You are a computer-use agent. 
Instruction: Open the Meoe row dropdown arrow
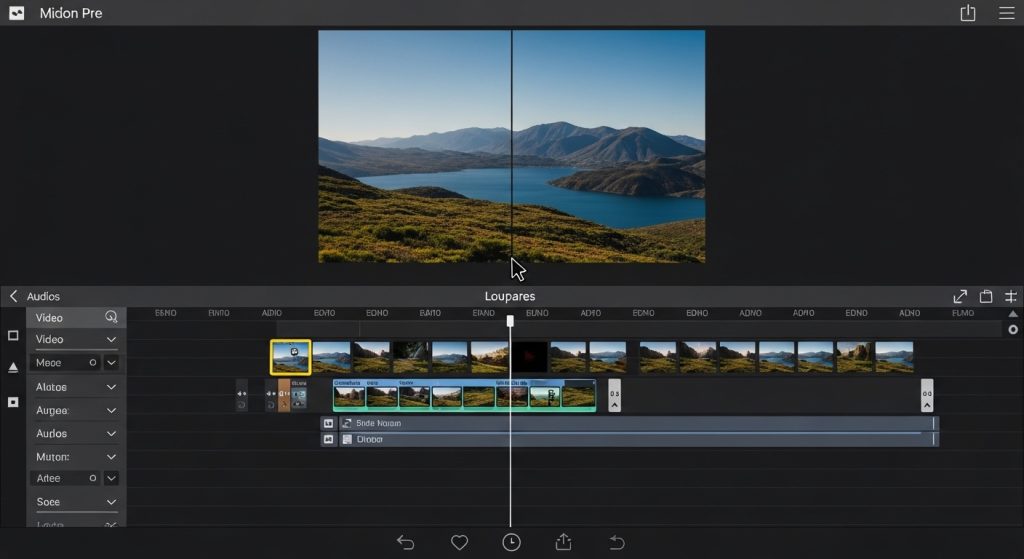pyautogui.click(x=111, y=362)
